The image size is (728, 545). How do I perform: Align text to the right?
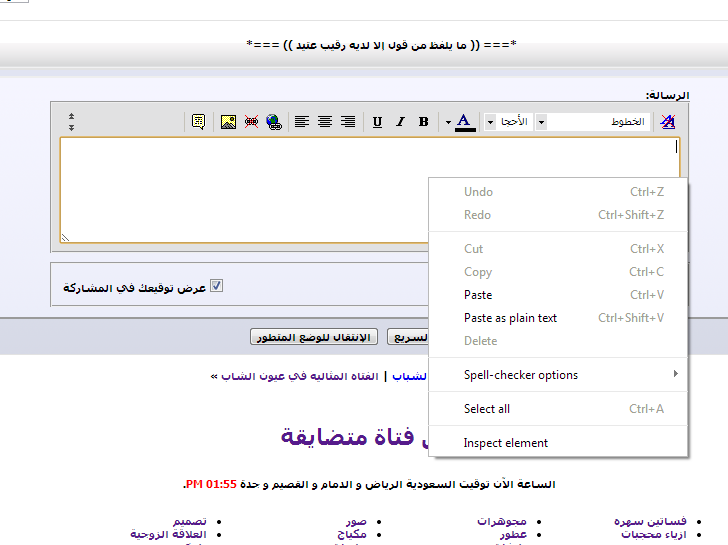(x=348, y=122)
